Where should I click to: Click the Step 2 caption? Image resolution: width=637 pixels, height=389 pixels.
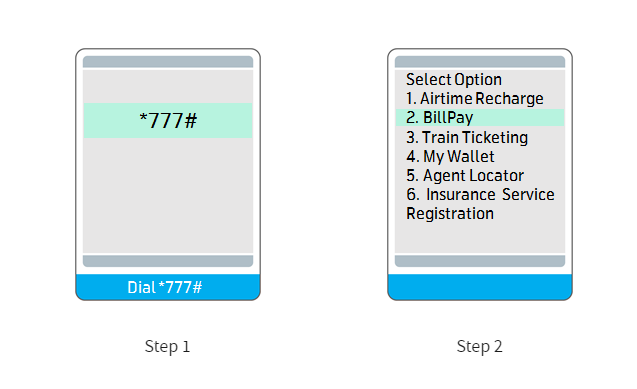[x=479, y=347]
